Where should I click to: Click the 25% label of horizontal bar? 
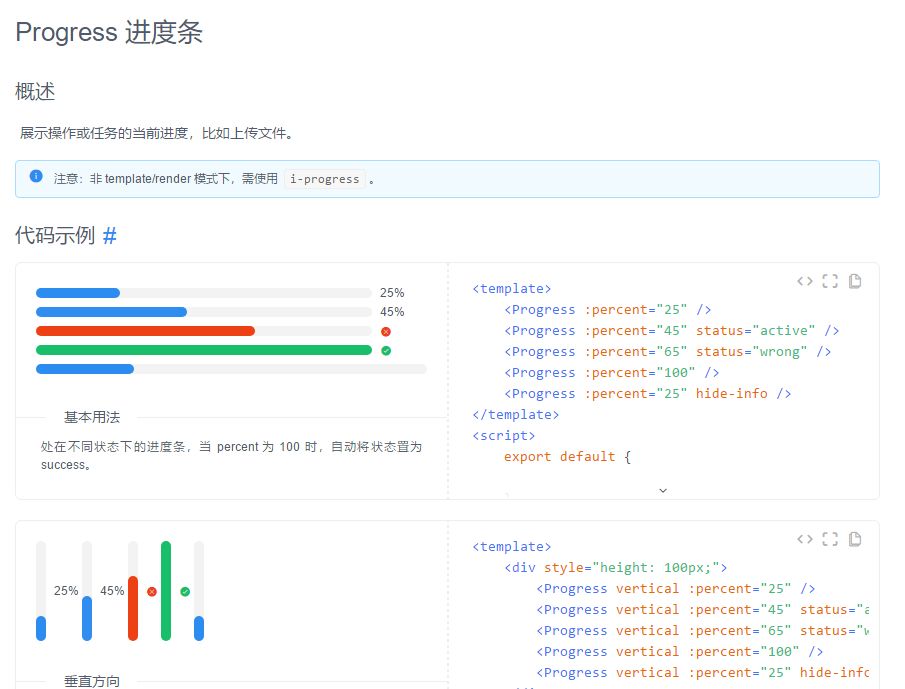coord(392,293)
